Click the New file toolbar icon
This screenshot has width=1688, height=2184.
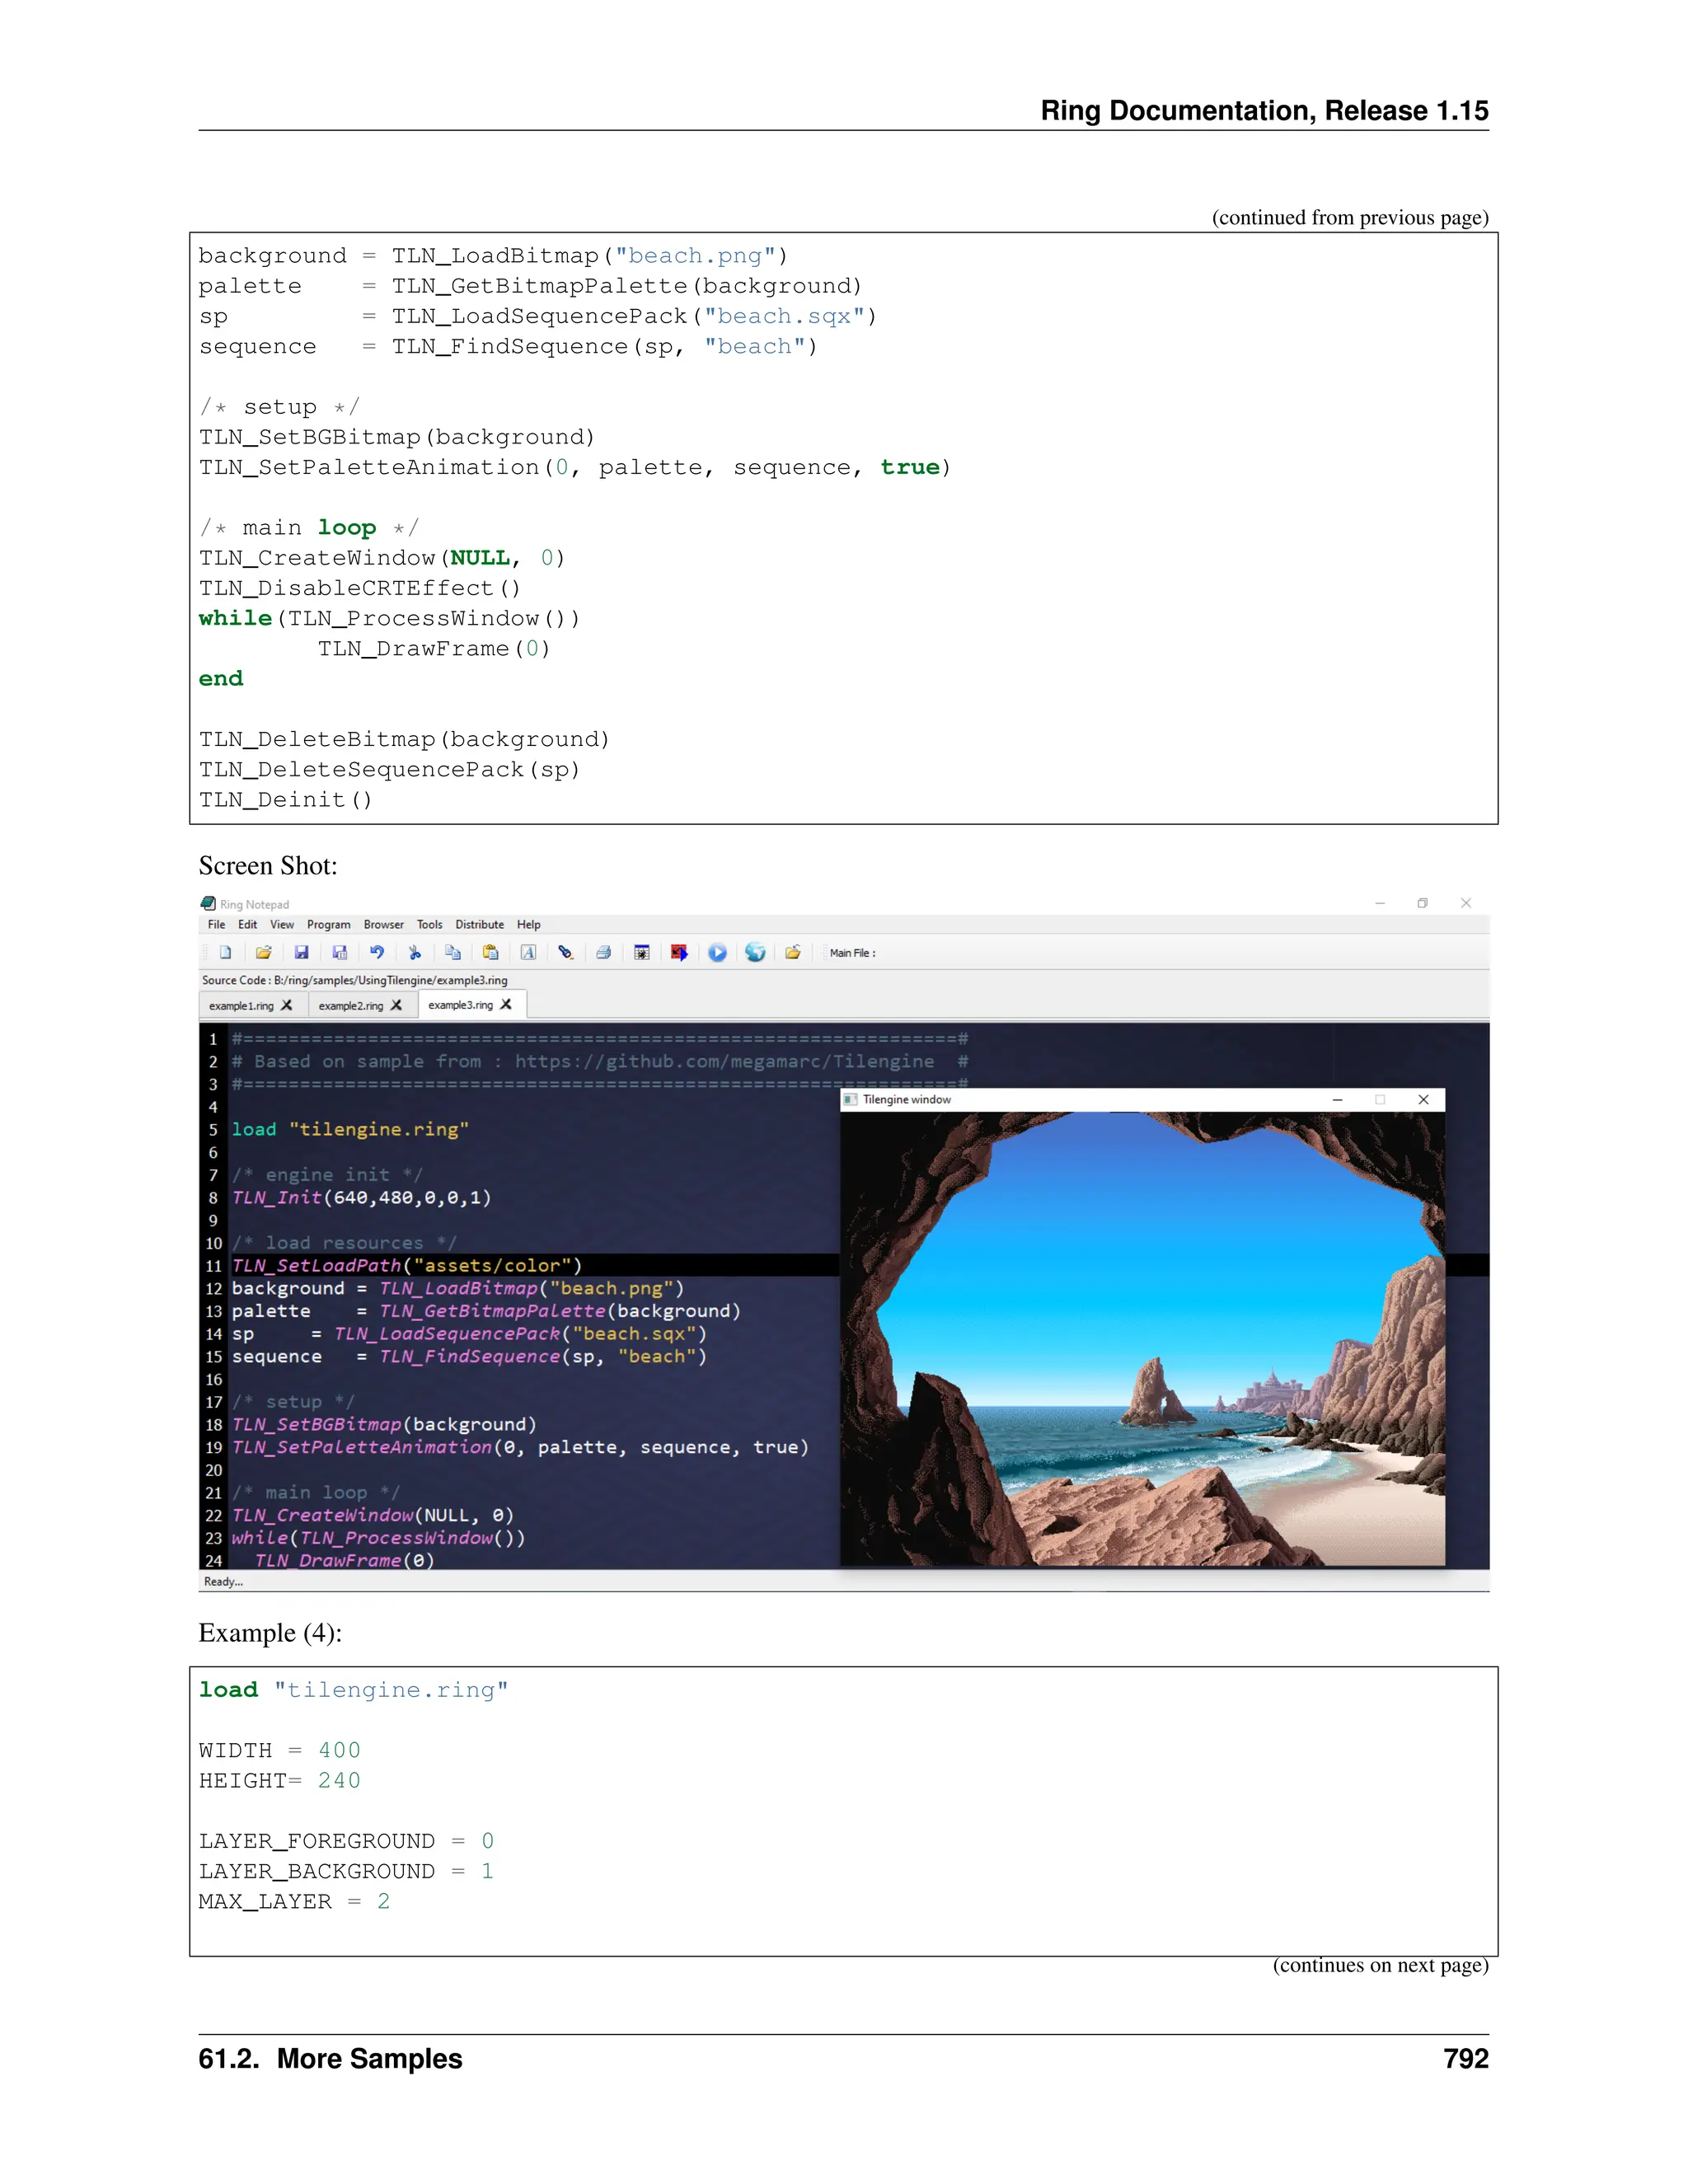click(226, 953)
